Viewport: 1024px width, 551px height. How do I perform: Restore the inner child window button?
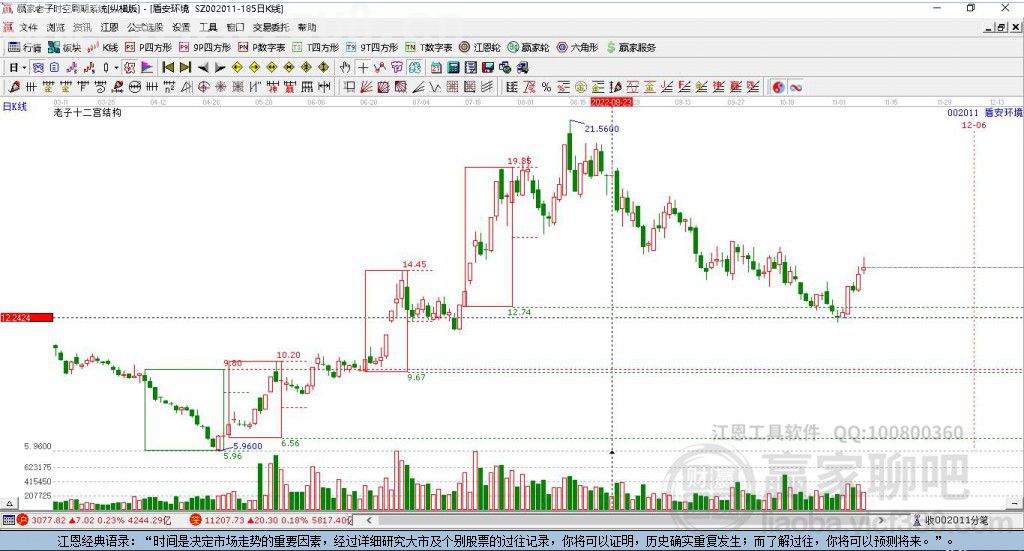[1001, 27]
